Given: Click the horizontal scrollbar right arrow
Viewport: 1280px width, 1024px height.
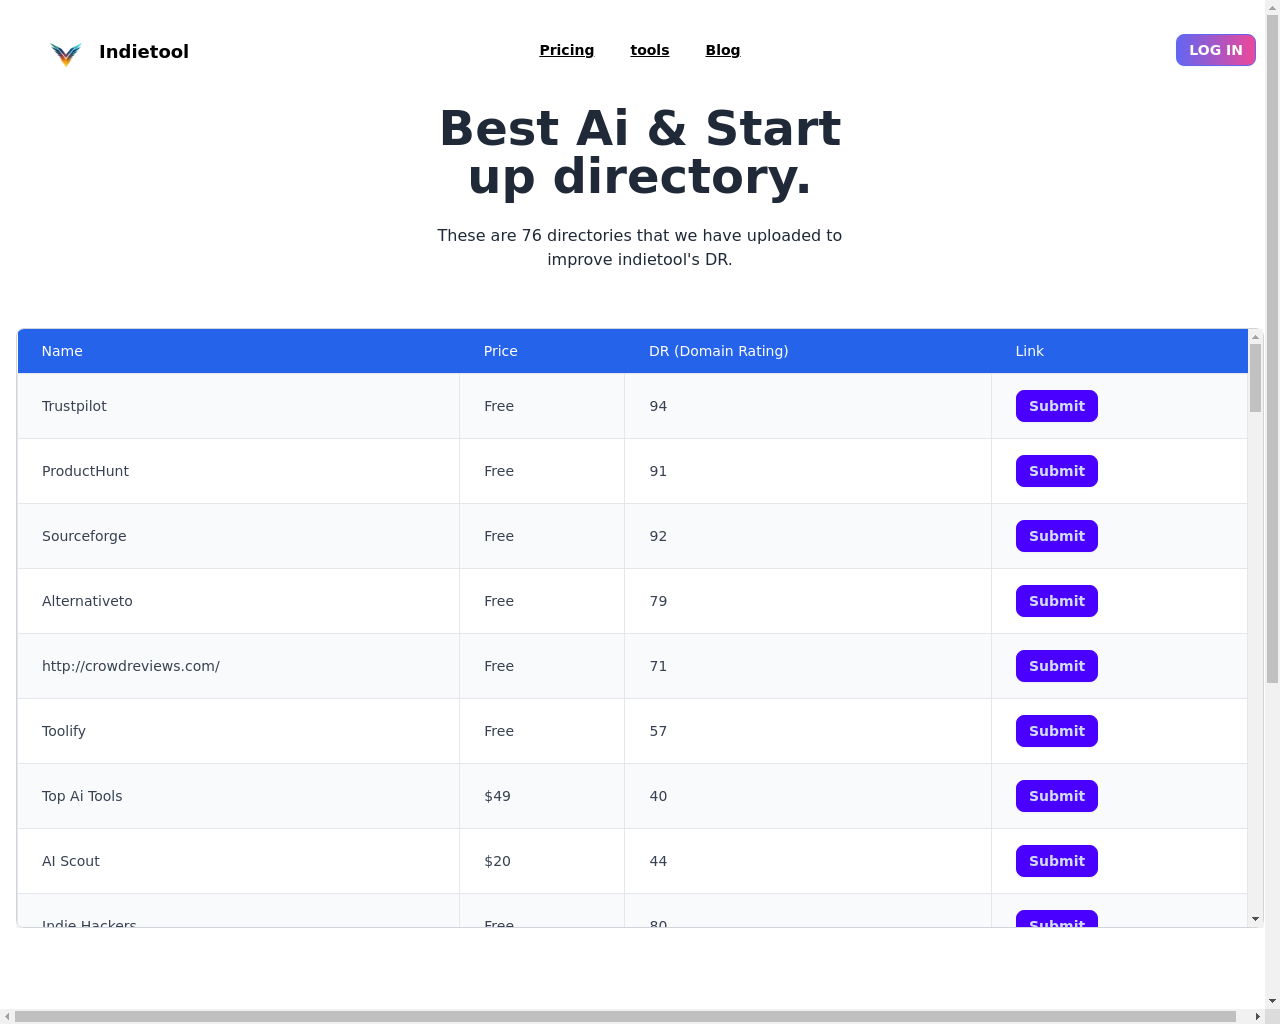Looking at the screenshot, I should pos(1257,1017).
